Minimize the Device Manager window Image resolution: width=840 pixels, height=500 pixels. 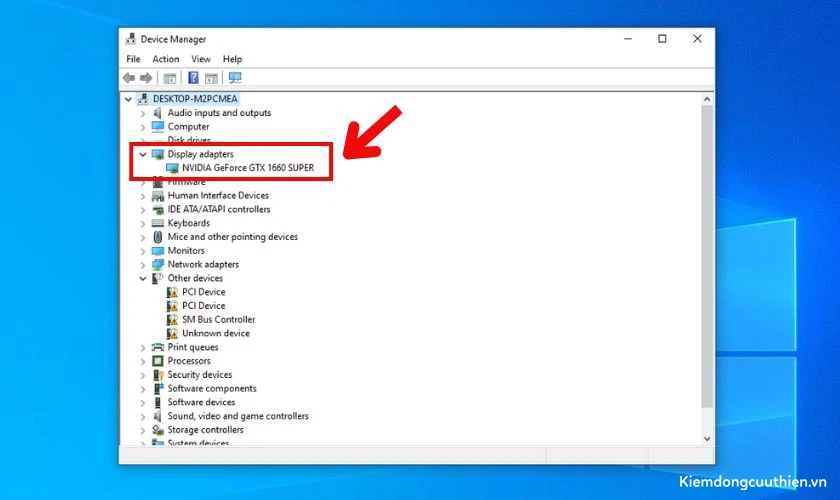pos(628,39)
